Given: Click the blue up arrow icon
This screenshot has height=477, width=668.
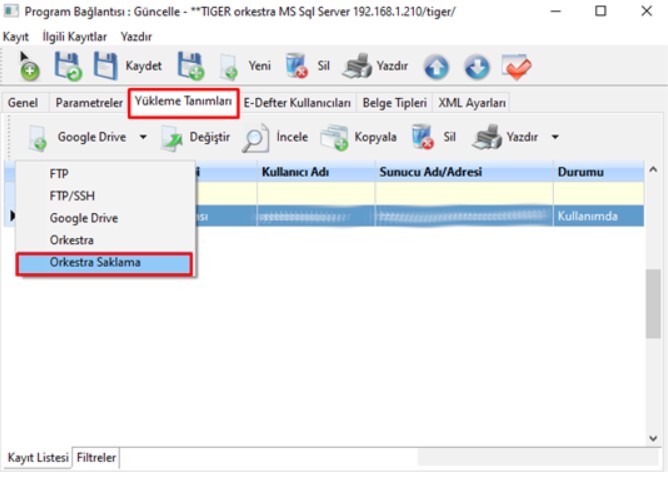Looking at the screenshot, I should pos(436,67).
